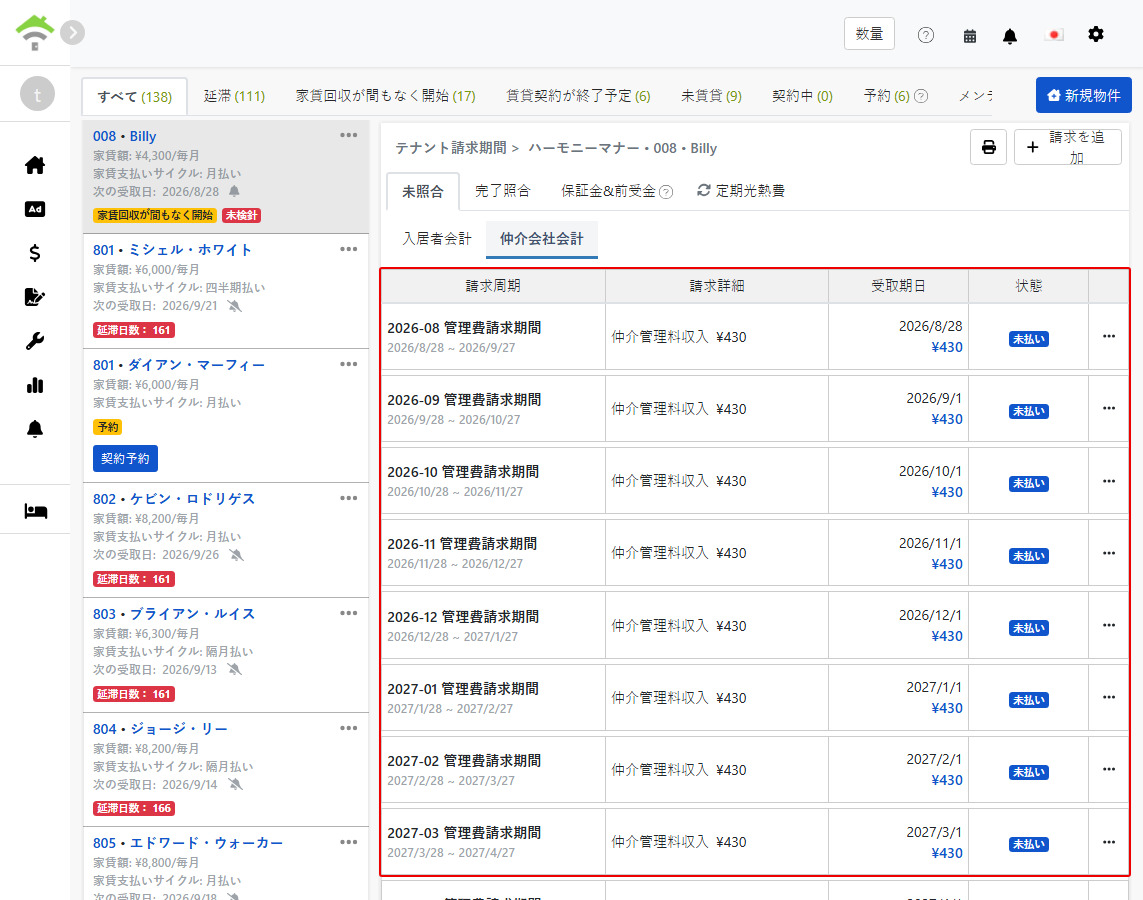Open menu for 801 ミシェル・ホワイト card

(348, 249)
